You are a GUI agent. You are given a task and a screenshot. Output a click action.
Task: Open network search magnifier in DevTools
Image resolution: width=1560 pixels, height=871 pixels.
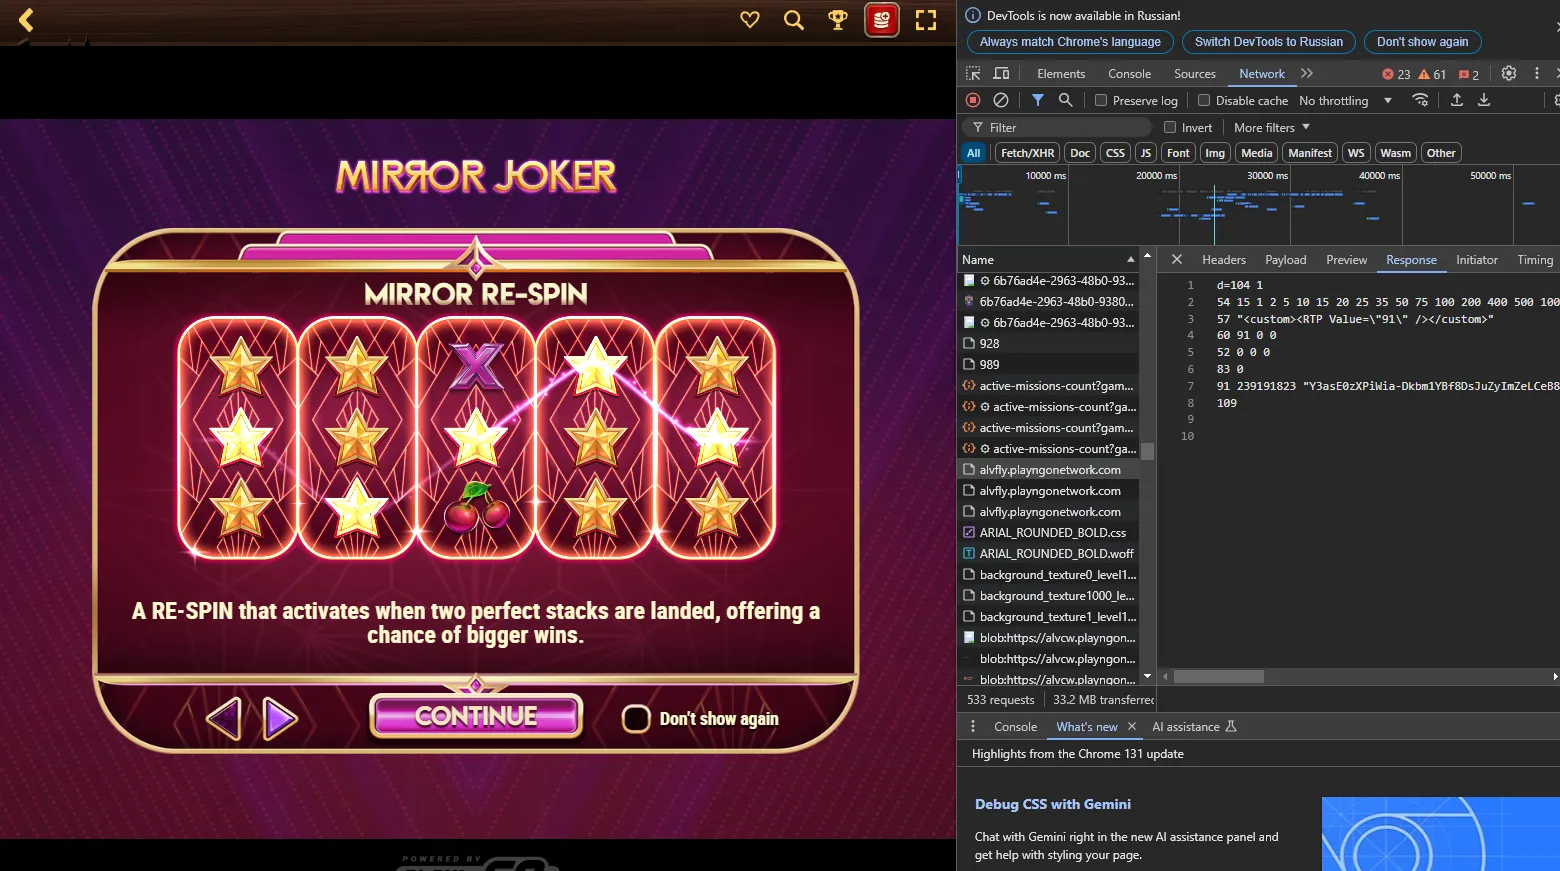click(1066, 100)
